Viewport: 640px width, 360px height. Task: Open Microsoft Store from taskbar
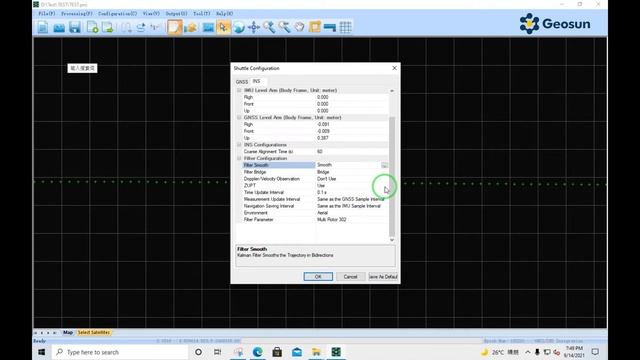(x=277, y=352)
